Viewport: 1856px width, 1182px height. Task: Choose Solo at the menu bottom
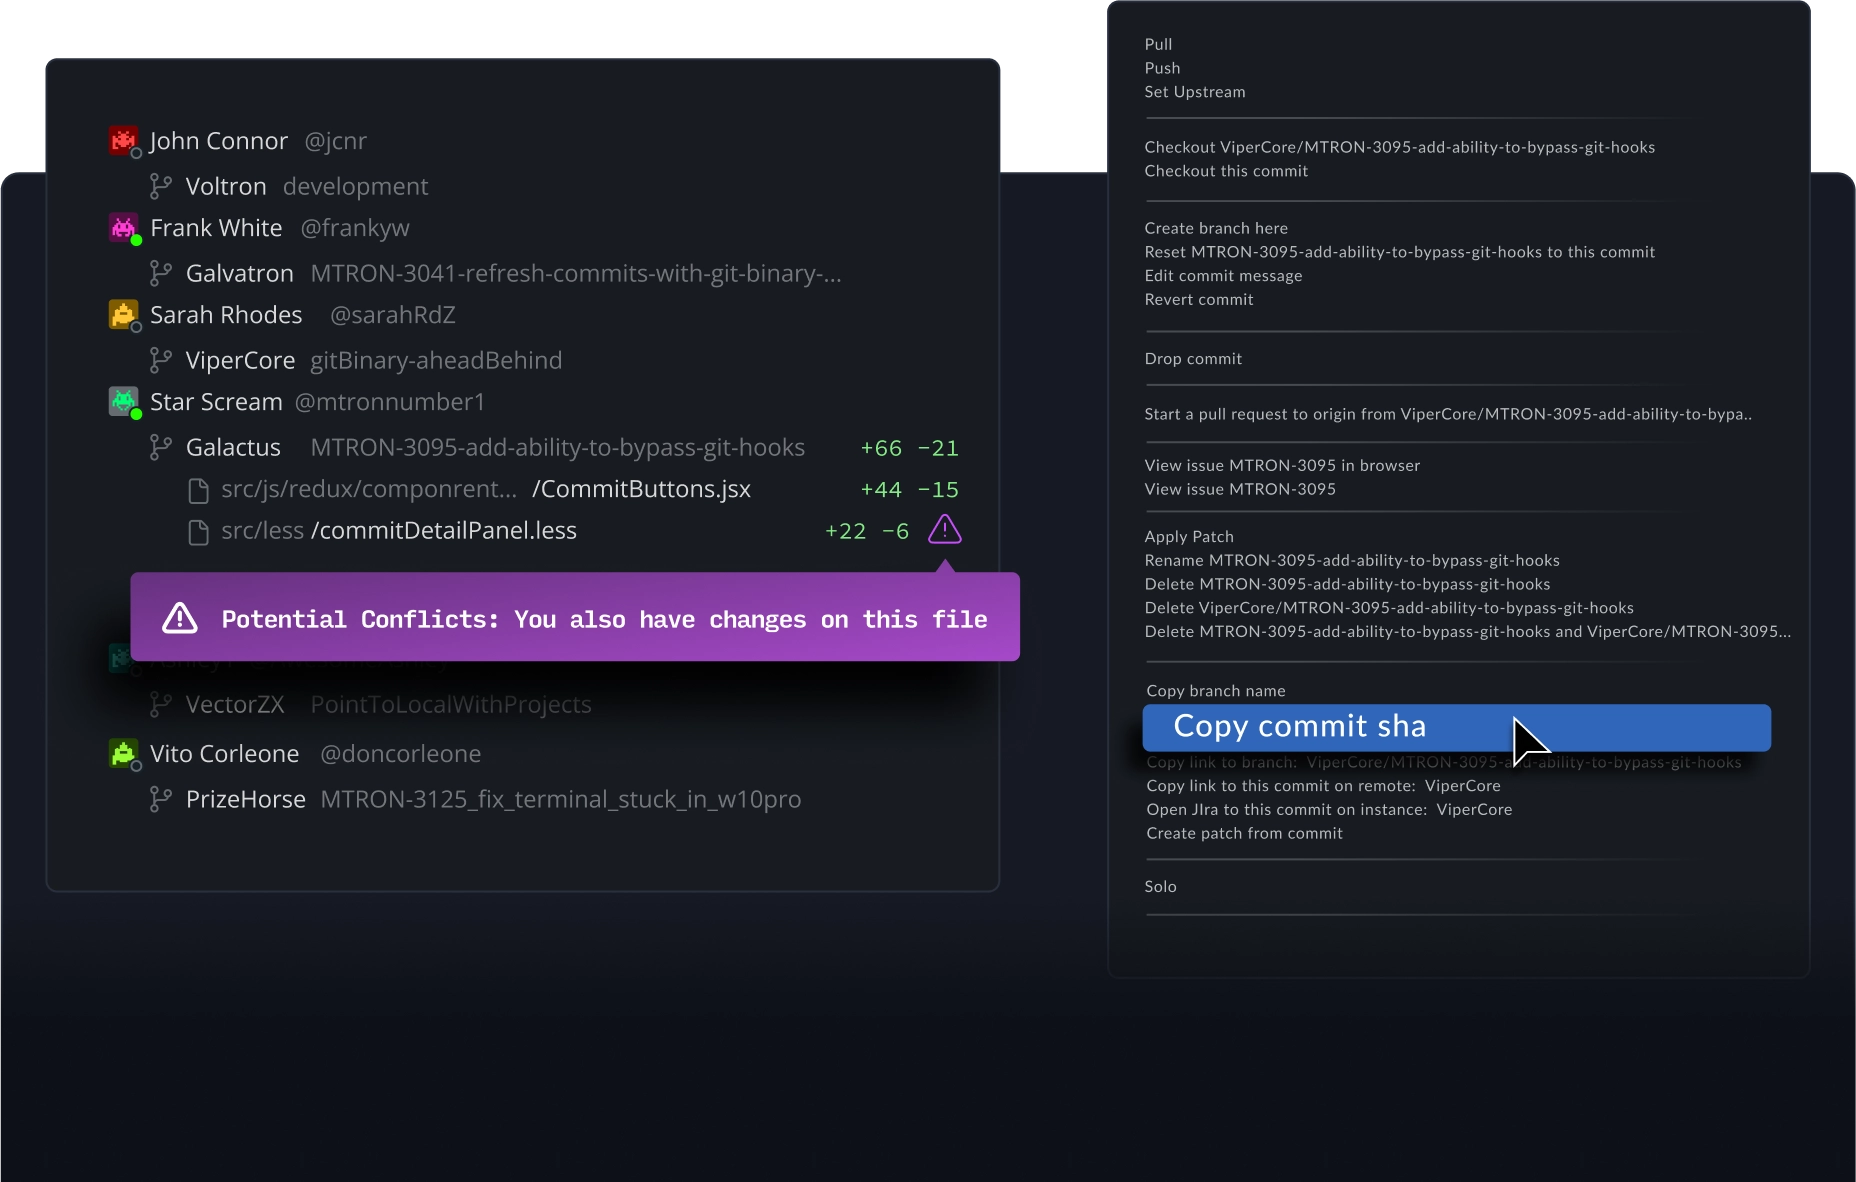click(x=1160, y=887)
